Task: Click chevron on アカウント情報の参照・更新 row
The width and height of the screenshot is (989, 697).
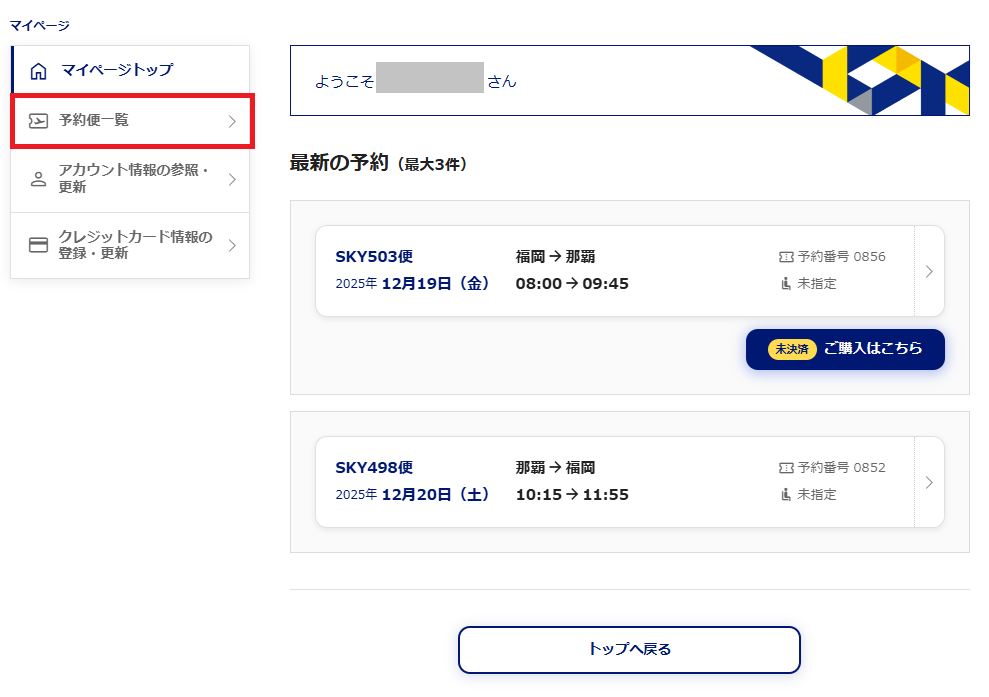Action: tap(232, 180)
